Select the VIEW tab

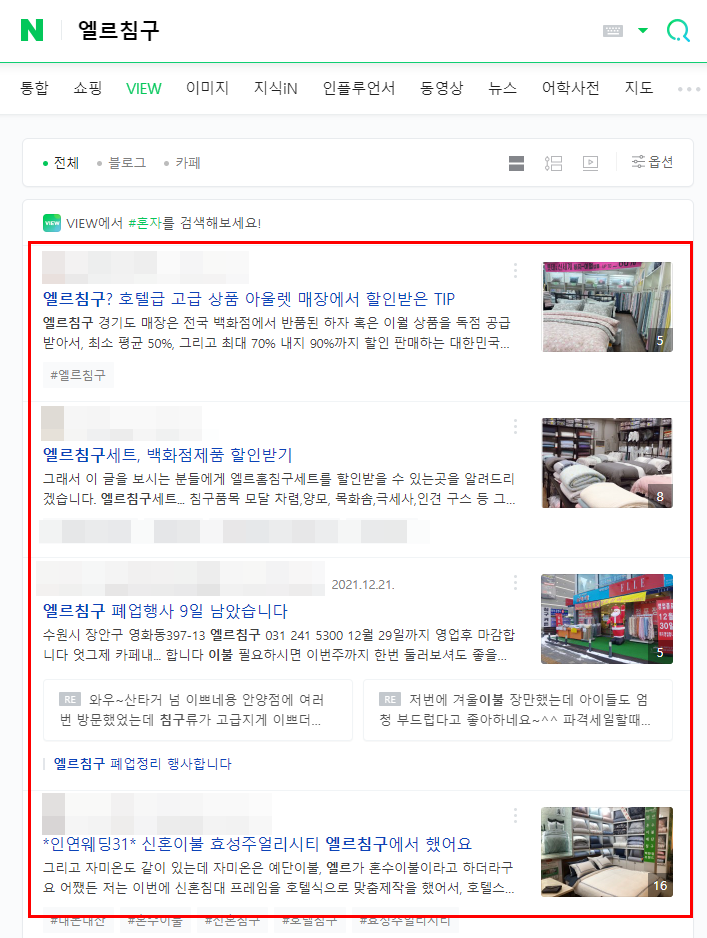(144, 89)
